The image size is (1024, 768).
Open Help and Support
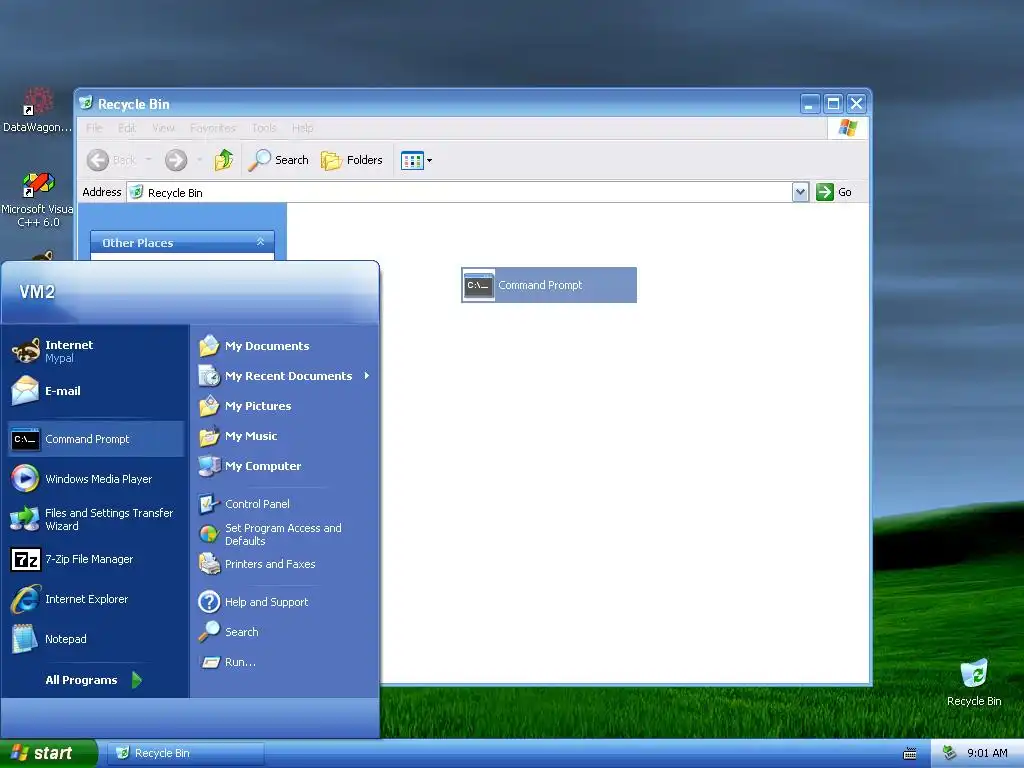pyautogui.click(x=284, y=601)
